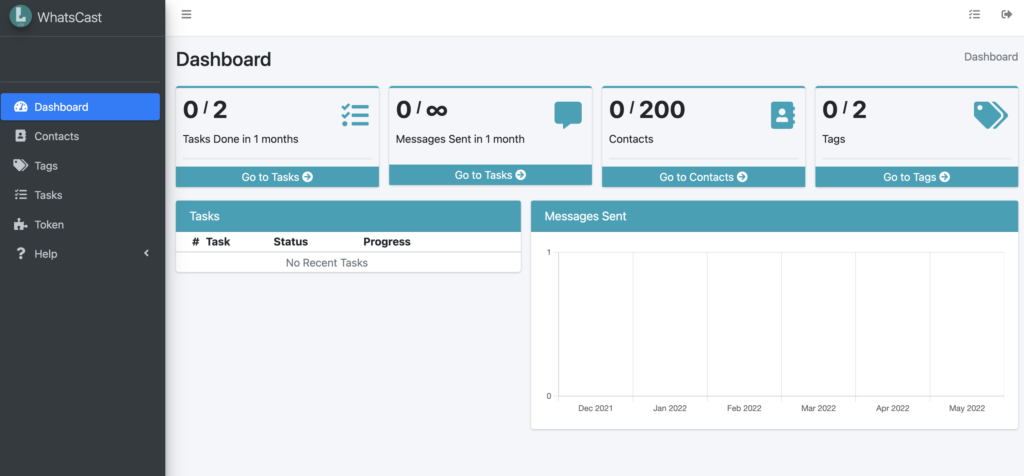The image size is (1024, 476).
Task: Click the speech bubble icon in Messages Sent card
Action: (568, 115)
